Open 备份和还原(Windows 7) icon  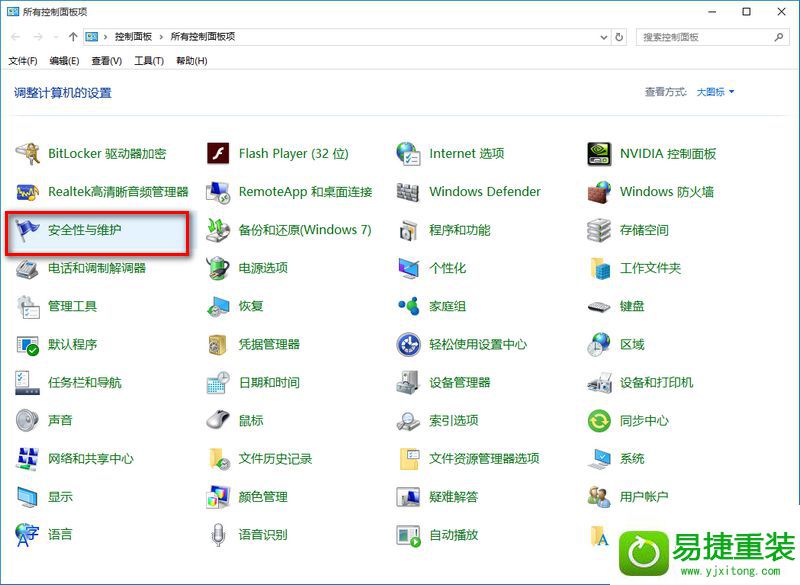point(218,230)
